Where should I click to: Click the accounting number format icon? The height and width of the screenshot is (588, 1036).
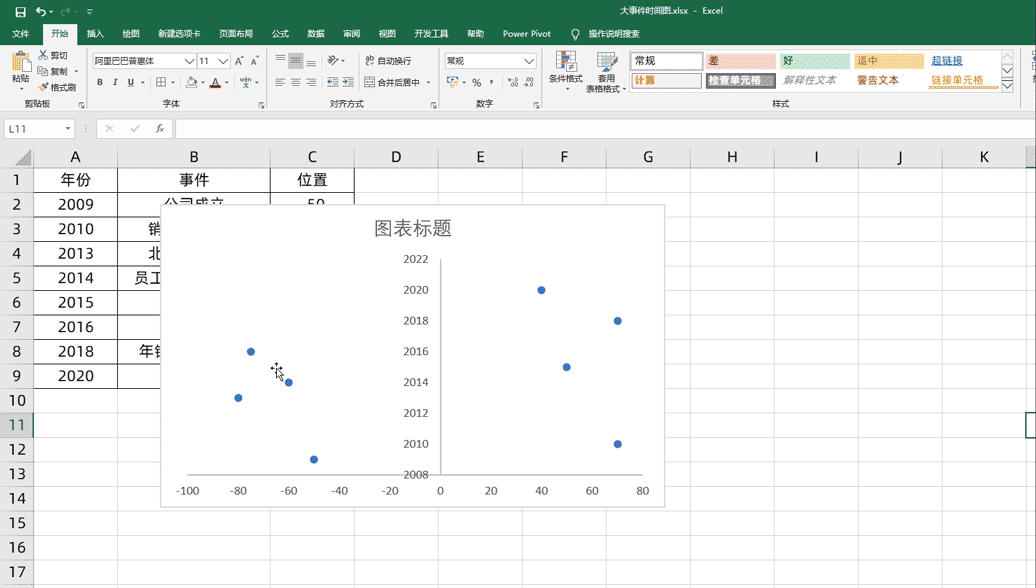[452, 82]
